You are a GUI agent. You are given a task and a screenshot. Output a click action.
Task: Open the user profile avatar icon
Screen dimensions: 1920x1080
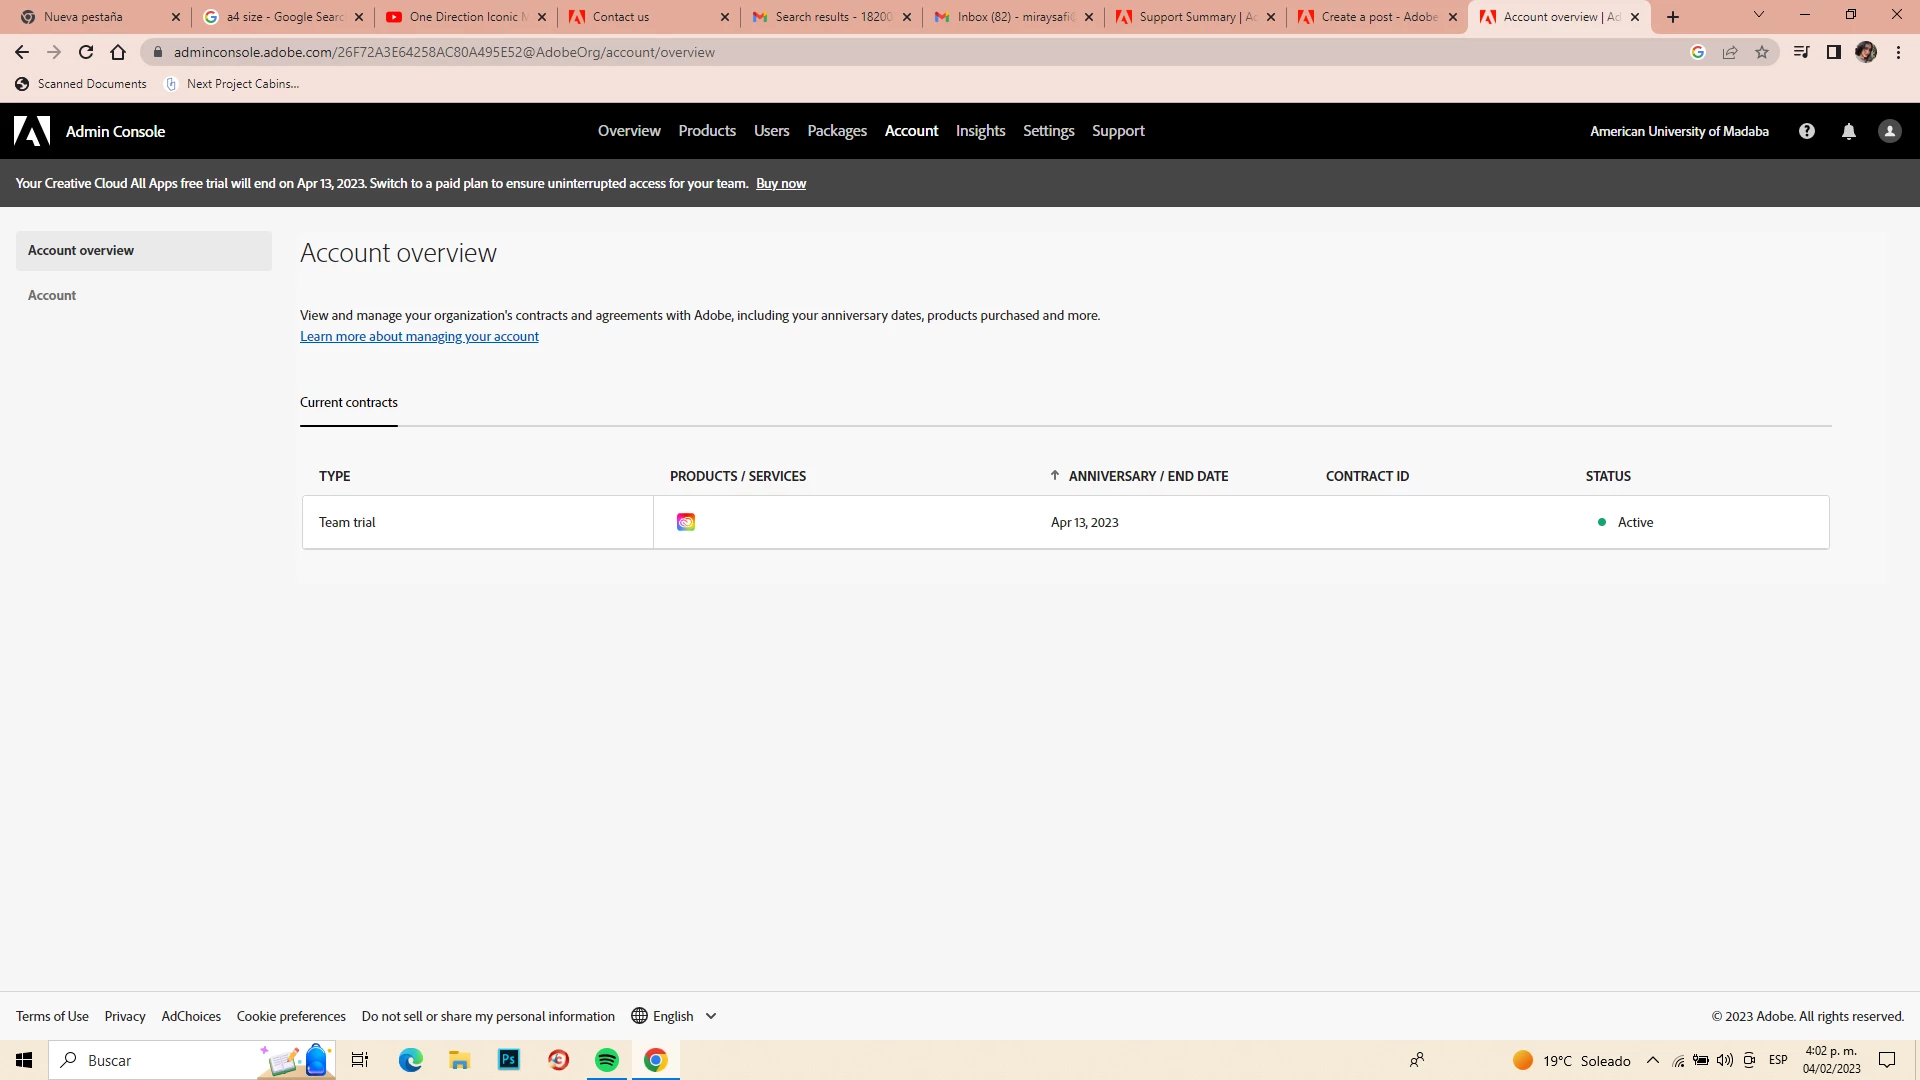(x=1889, y=131)
